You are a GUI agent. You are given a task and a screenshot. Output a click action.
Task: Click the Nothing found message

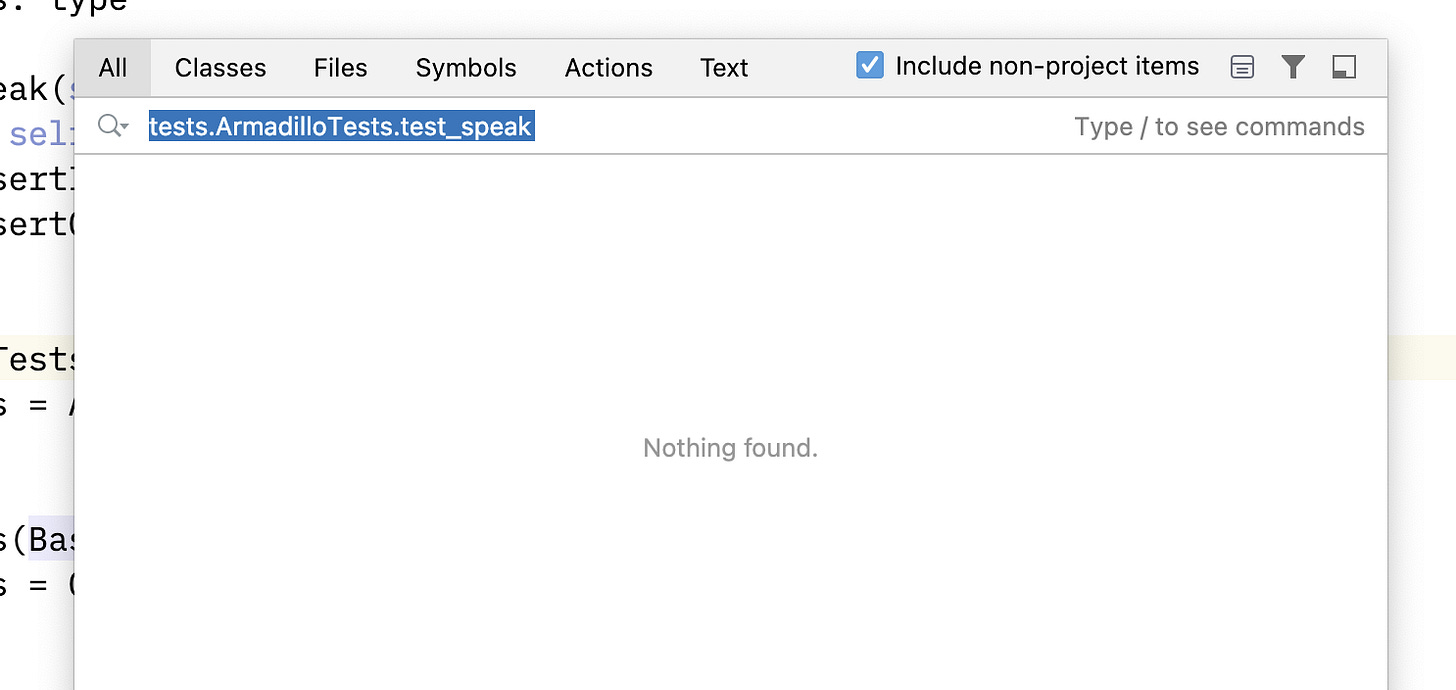[729, 447]
